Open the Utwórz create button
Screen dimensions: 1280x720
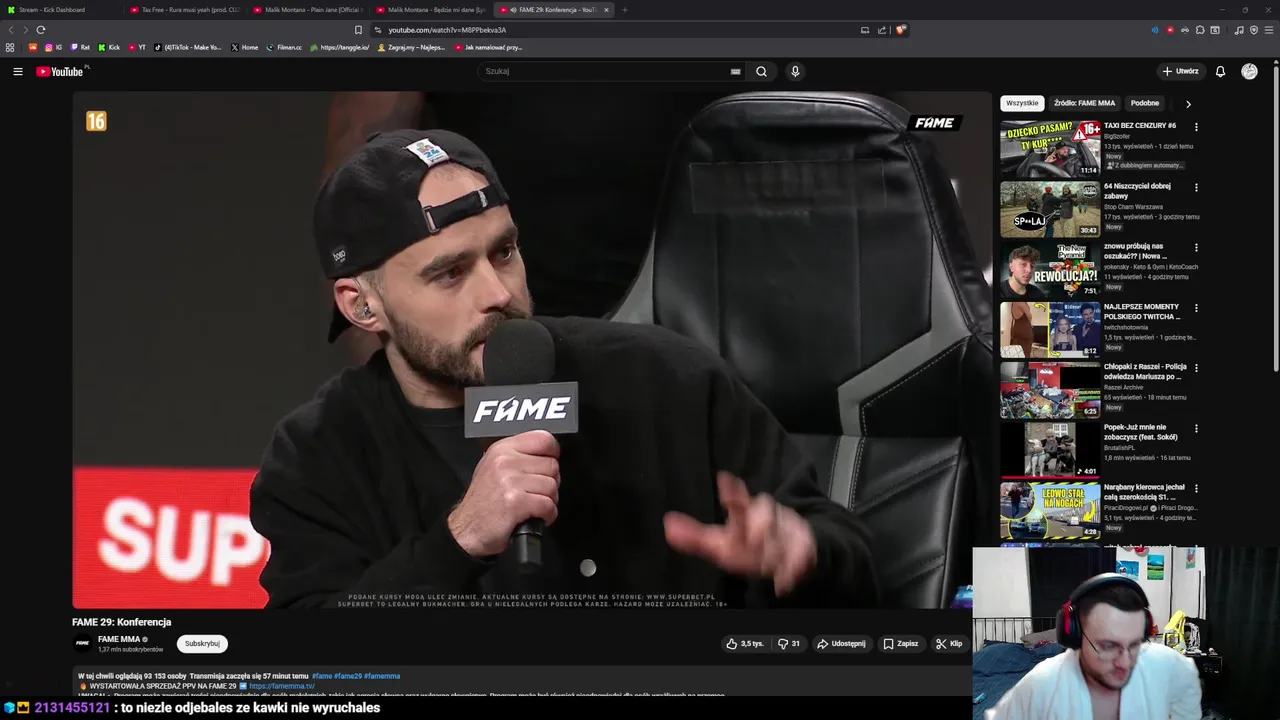pos(1180,71)
